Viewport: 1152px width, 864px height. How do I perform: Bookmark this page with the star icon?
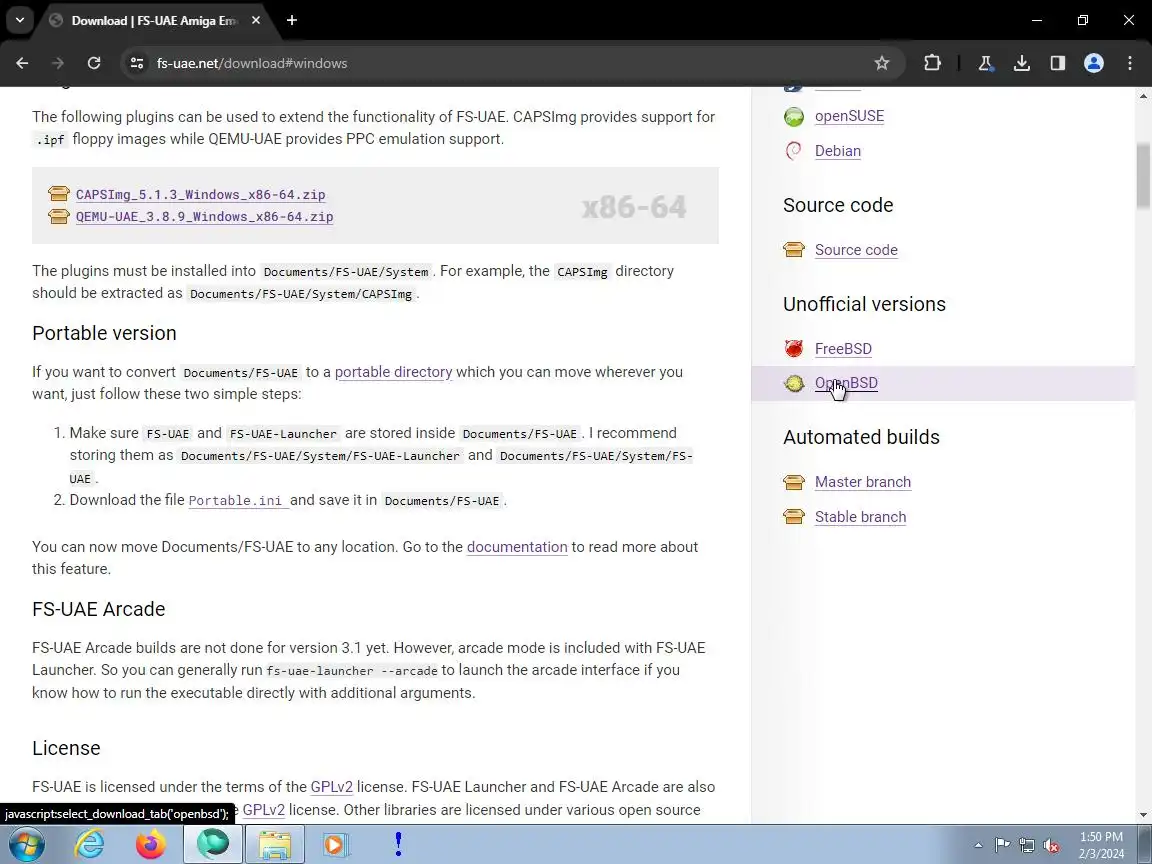(882, 63)
